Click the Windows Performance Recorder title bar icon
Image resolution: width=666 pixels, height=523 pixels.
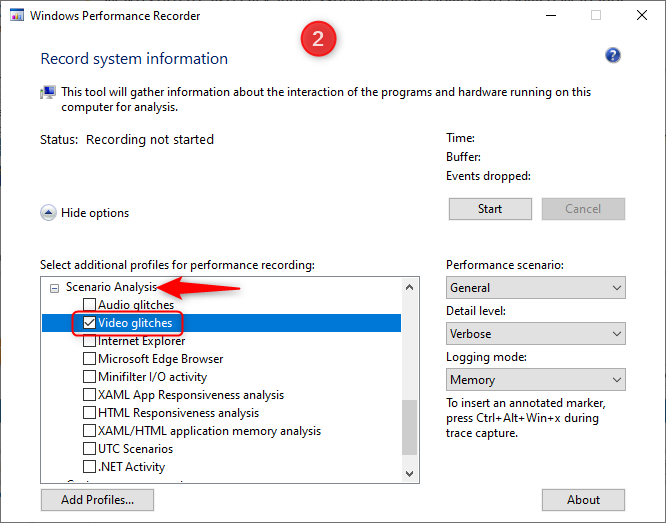click(x=15, y=16)
